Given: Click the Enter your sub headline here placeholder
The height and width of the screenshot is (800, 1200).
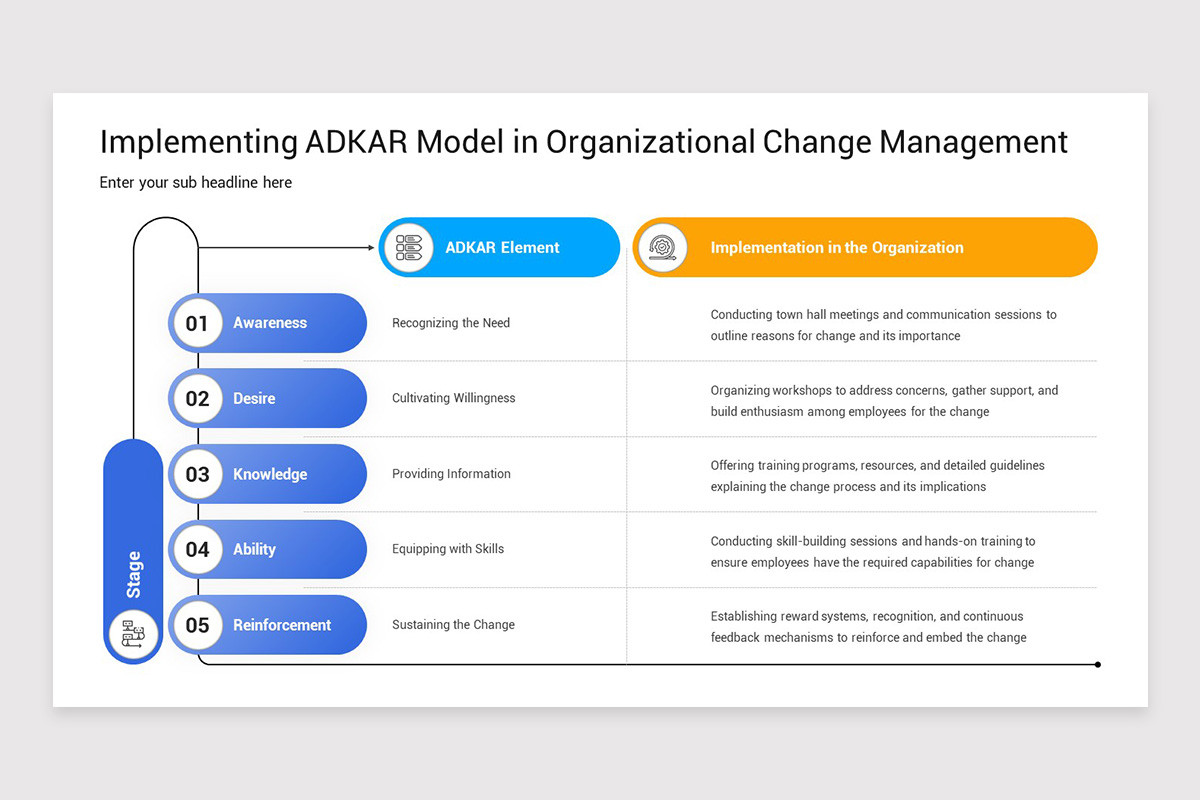Looking at the screenshot, I should point(196,182).
